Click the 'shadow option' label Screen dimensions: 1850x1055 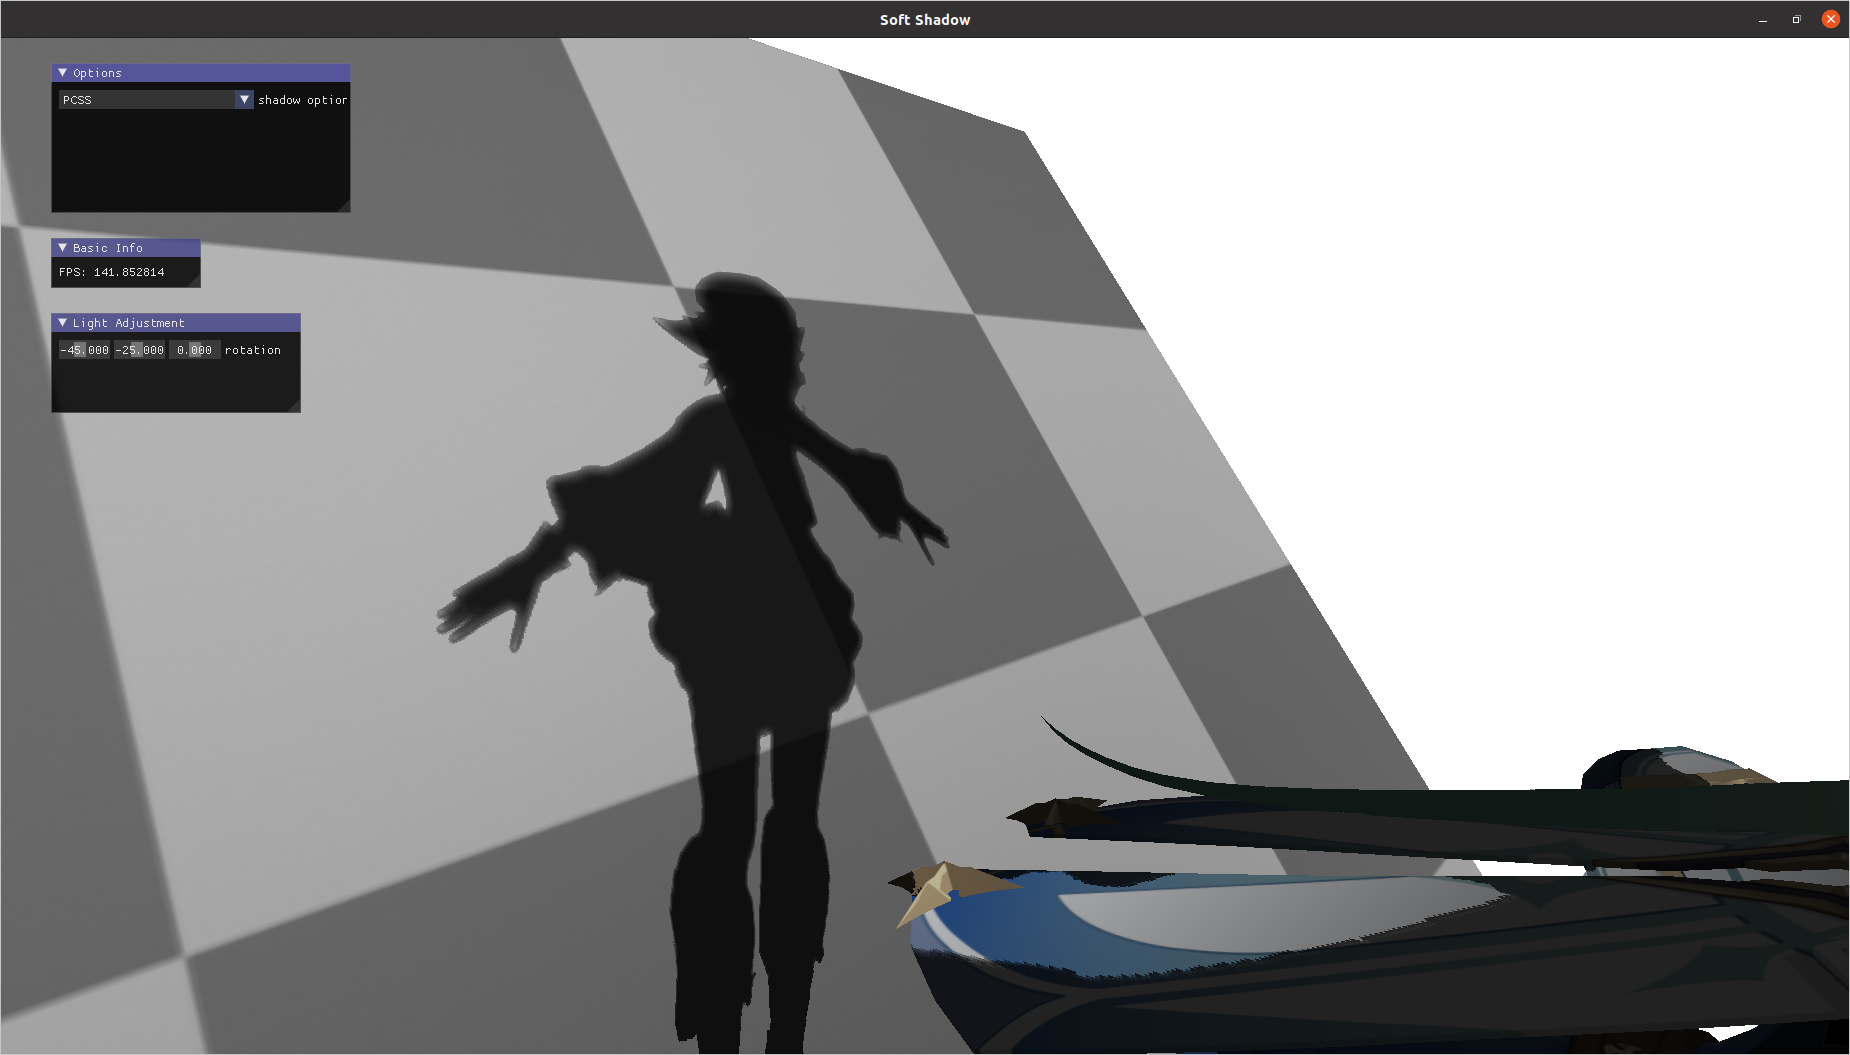(x=303, y=100)
